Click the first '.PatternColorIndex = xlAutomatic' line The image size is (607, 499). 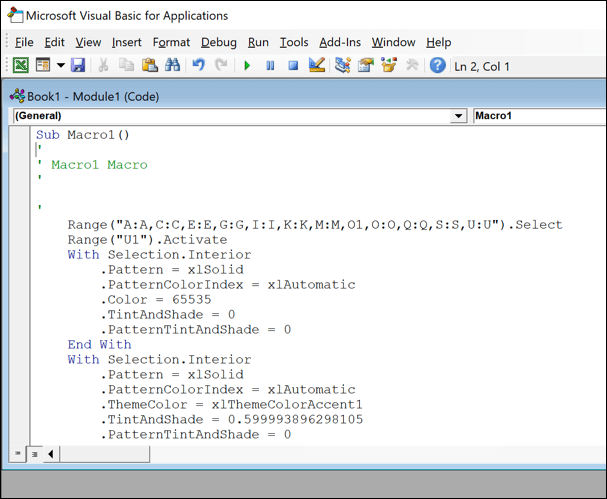227,285
